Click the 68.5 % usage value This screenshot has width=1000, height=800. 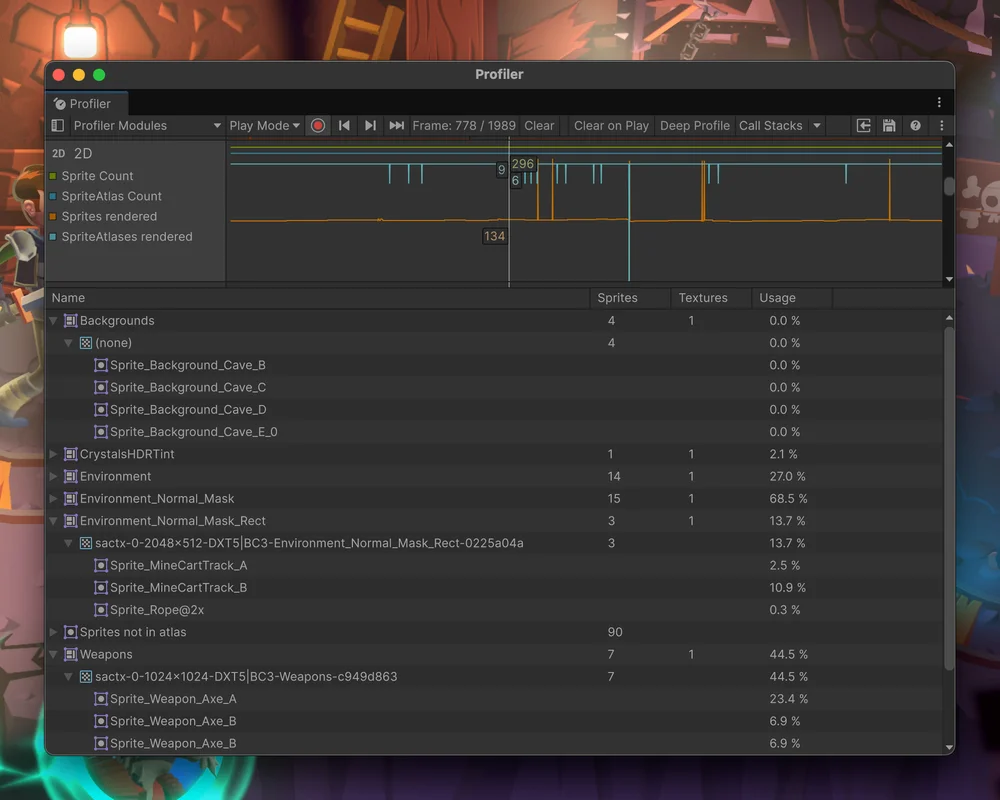click(788, 499)
